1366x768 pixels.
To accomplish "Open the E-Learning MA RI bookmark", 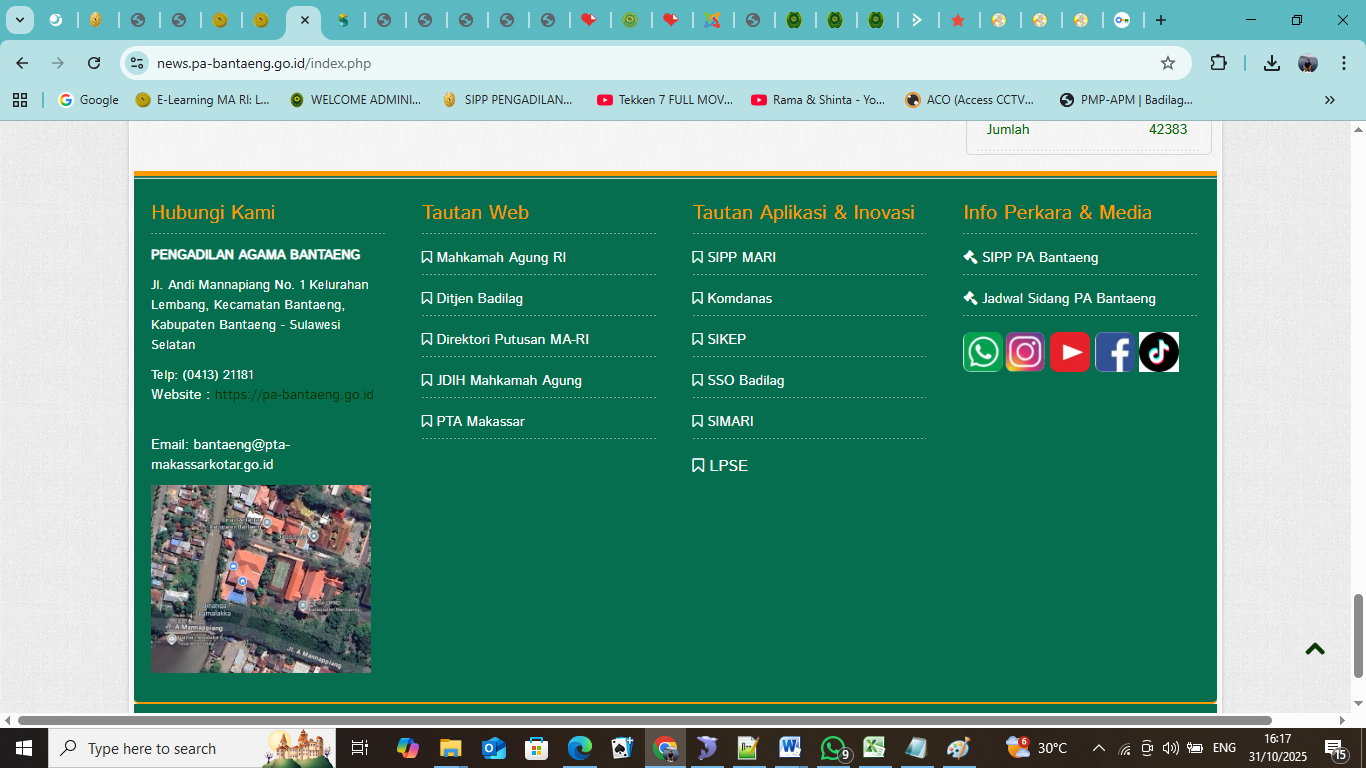I will (203, 100).
